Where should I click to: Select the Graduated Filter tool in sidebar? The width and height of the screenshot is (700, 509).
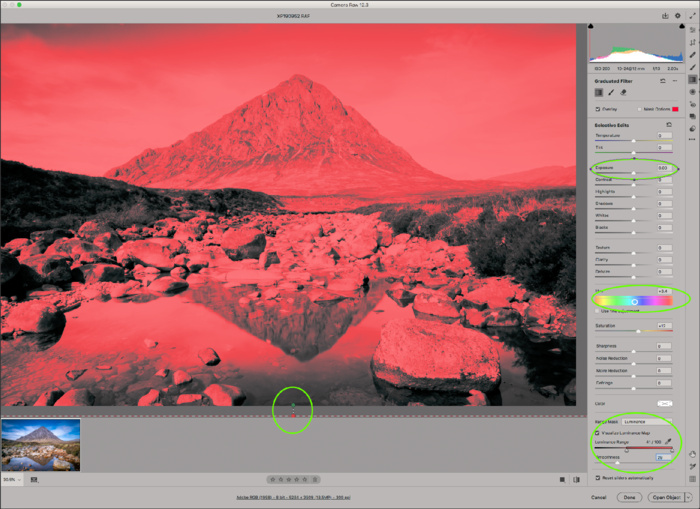click(692, 78)
